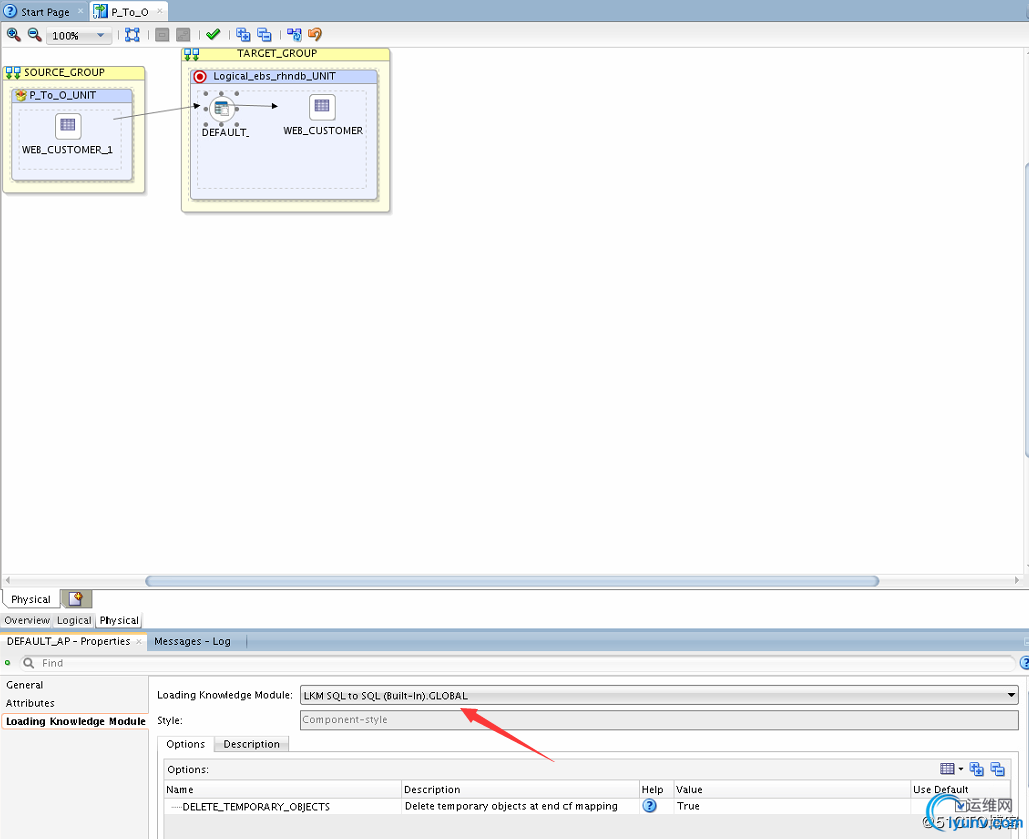Select the DEFAULT_AP - Properties tab

(x=68, y=641)
